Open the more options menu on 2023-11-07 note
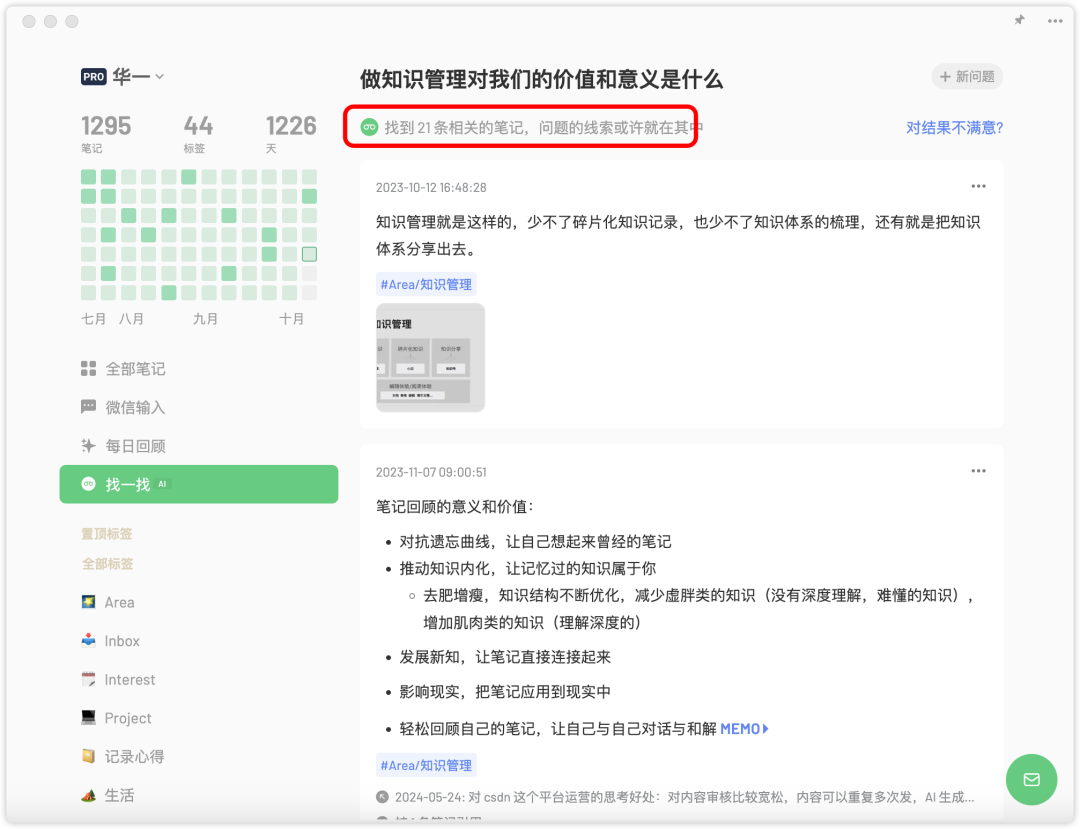Screen dimensions: 1080x829 [978, 471]
